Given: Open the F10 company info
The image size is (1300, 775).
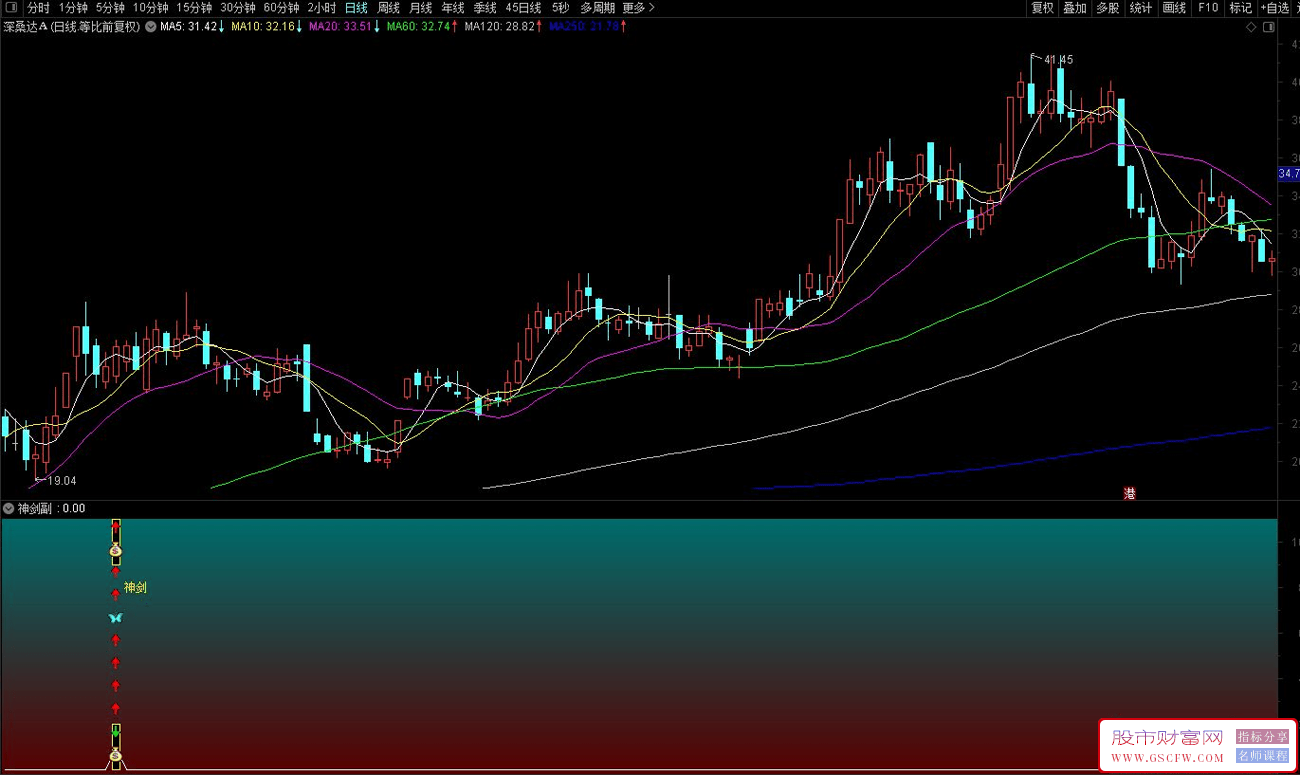Looking at the screenshot, I should [x=1208, y=8].
